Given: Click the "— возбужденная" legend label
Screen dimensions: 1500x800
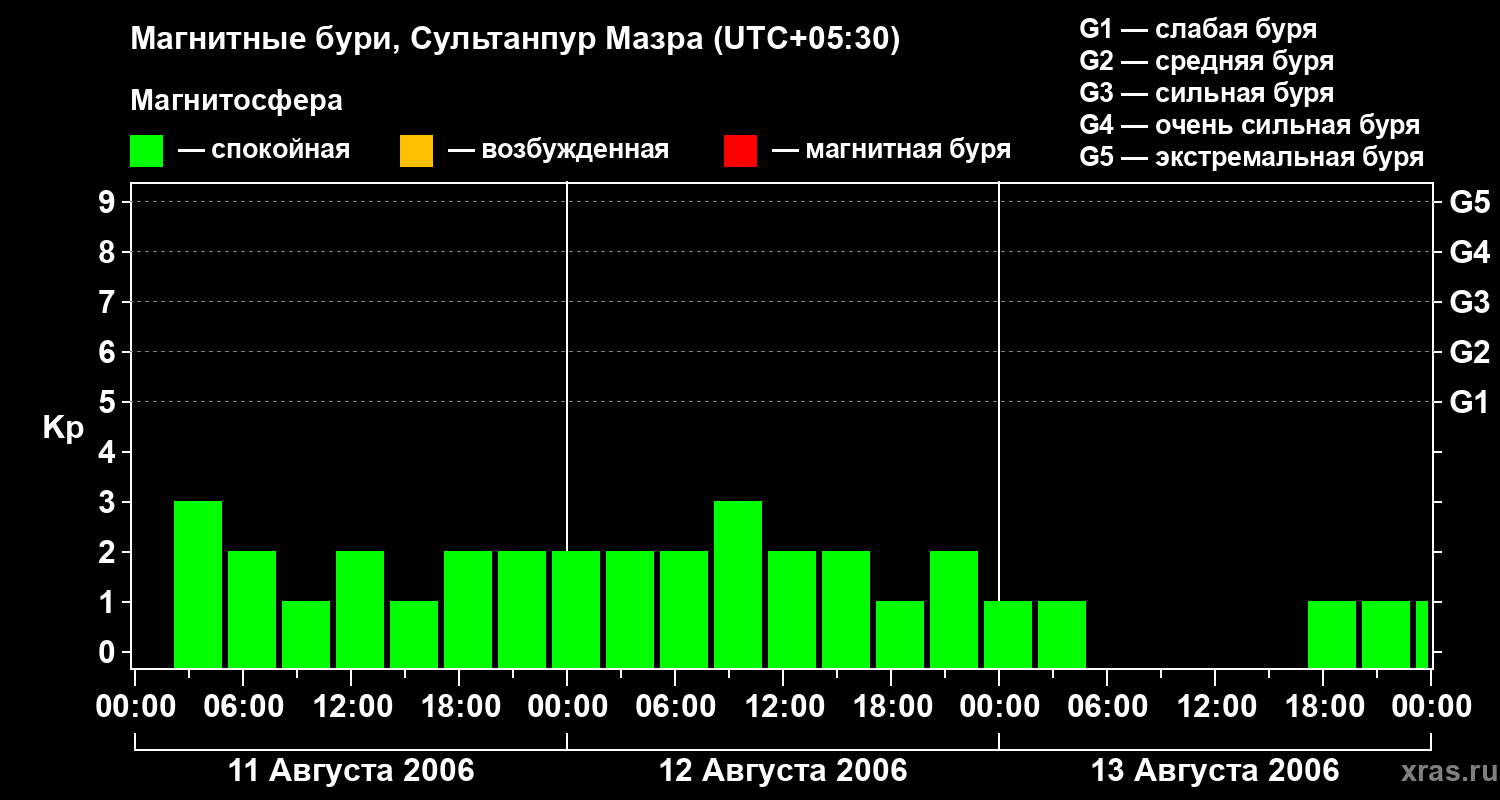Looking at the screenshot, I should click(x=558, y=151).
